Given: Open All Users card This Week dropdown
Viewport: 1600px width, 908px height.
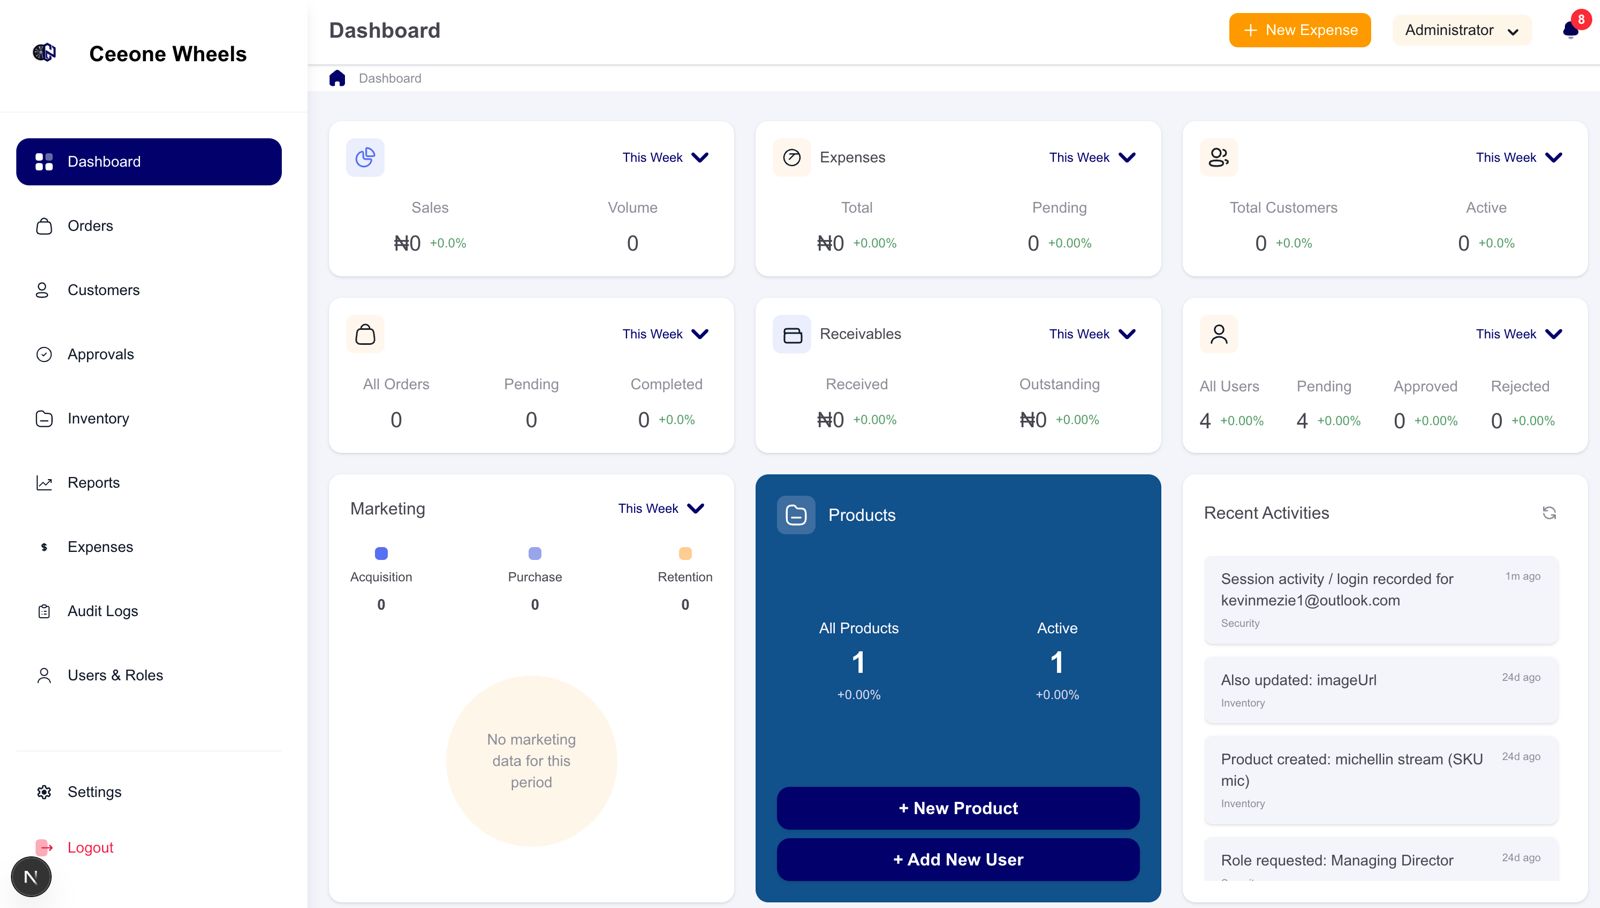Looking at the screenshot, I should (1519, 334).
